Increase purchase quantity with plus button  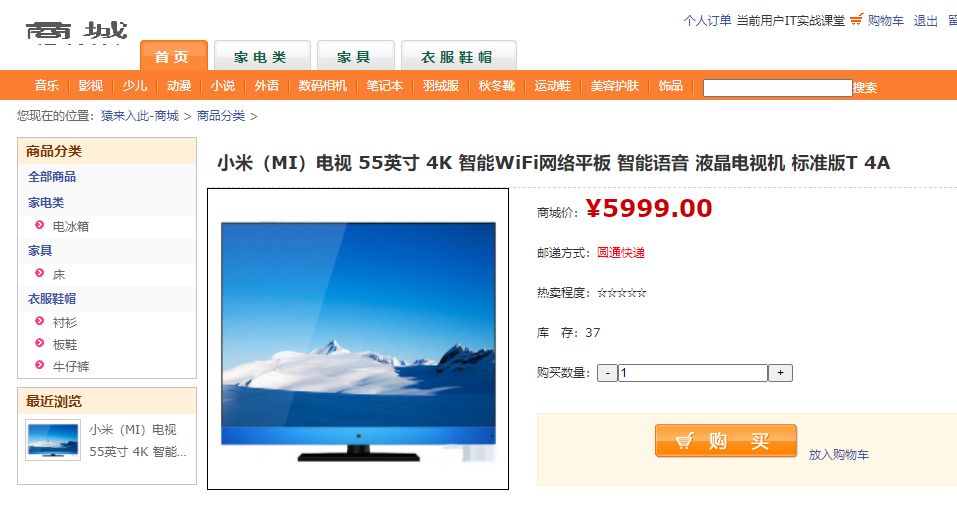click(x=780, y=373)
